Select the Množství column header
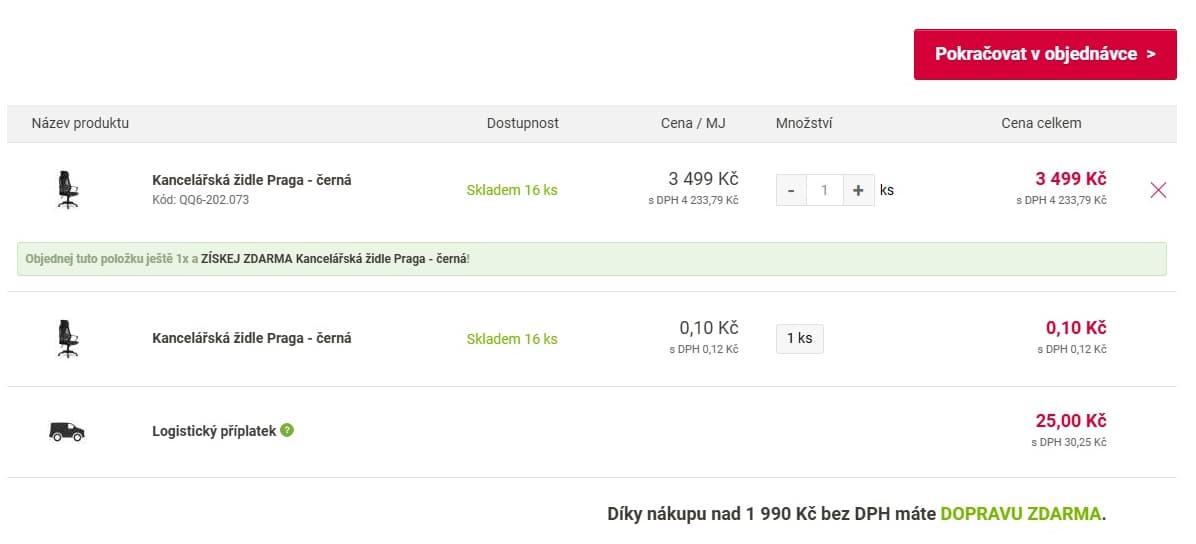 [x=804, y=123]
